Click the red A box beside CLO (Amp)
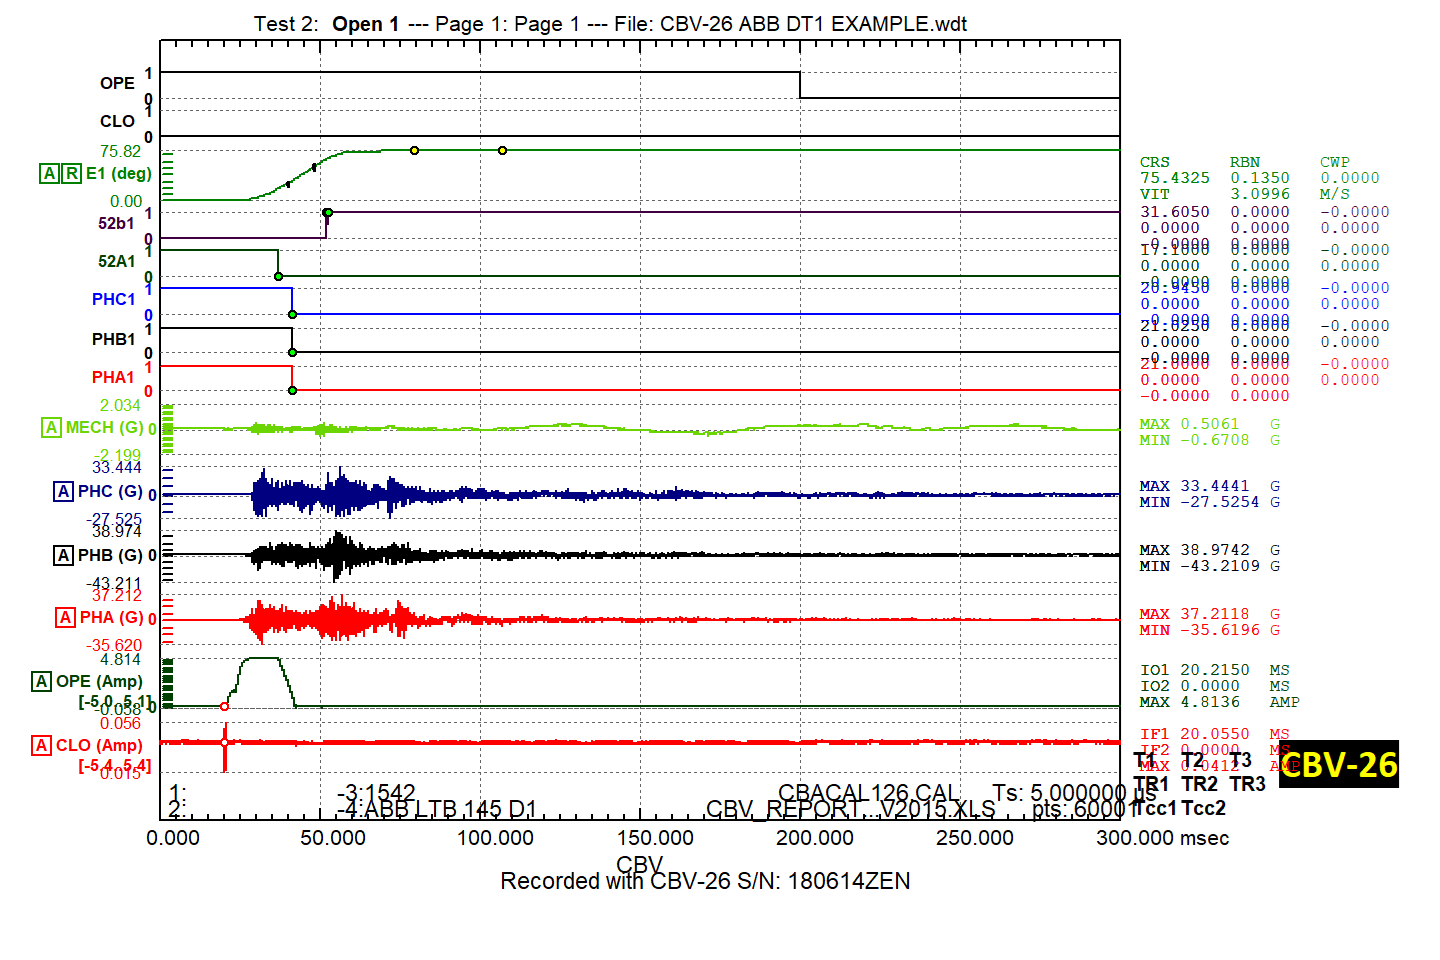 tap(42, 746)
